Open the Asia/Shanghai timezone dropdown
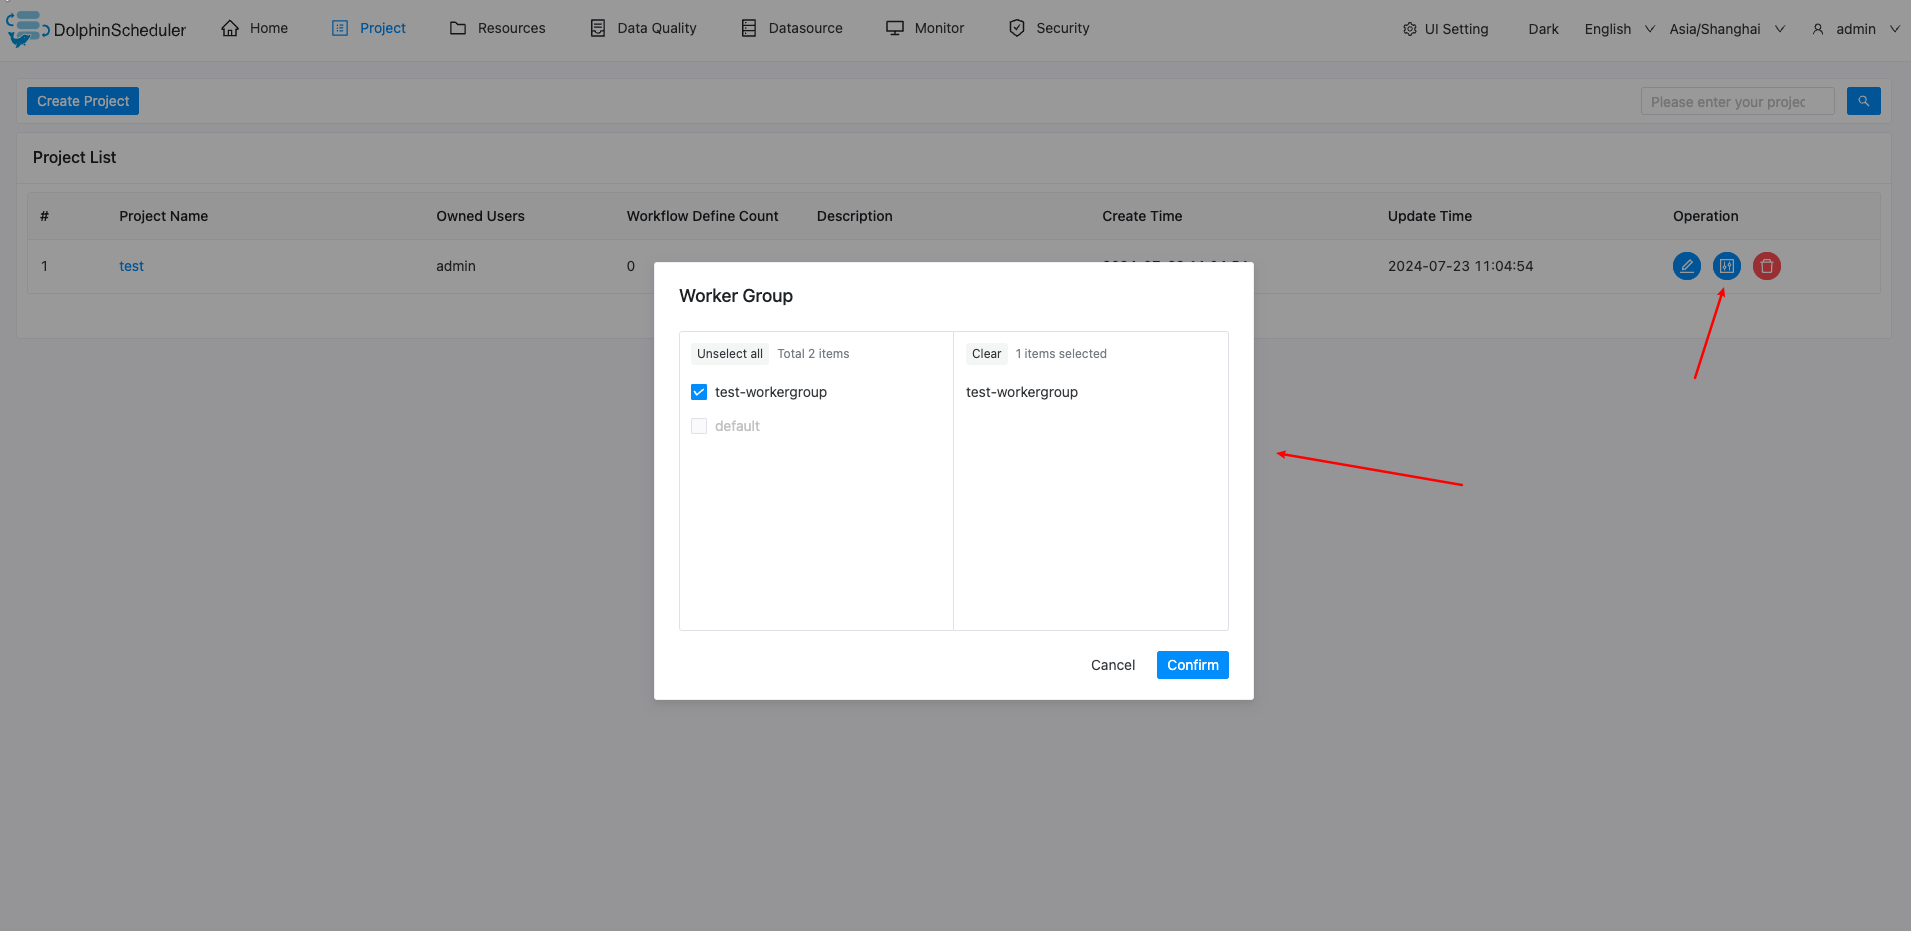Image resolution: width=1911 pixels, height=931 pixels. pyautogui.click(x=1726, y=29)
